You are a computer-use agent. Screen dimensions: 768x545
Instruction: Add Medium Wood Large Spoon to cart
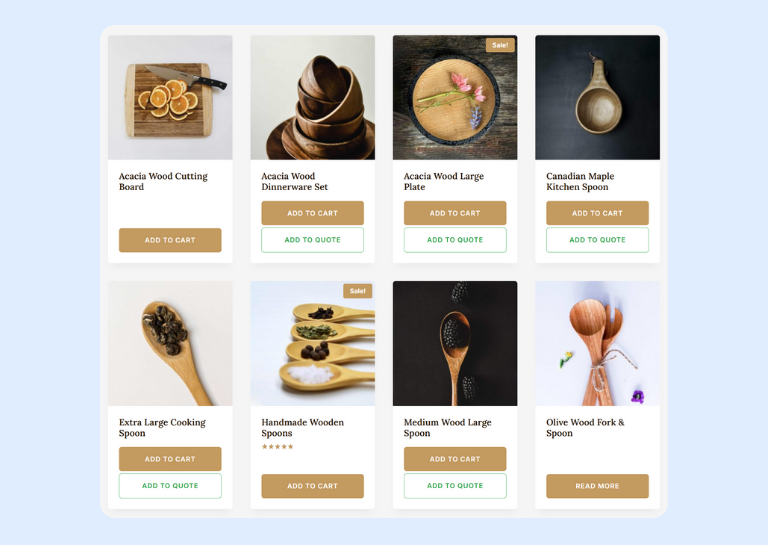click(455, 459)
